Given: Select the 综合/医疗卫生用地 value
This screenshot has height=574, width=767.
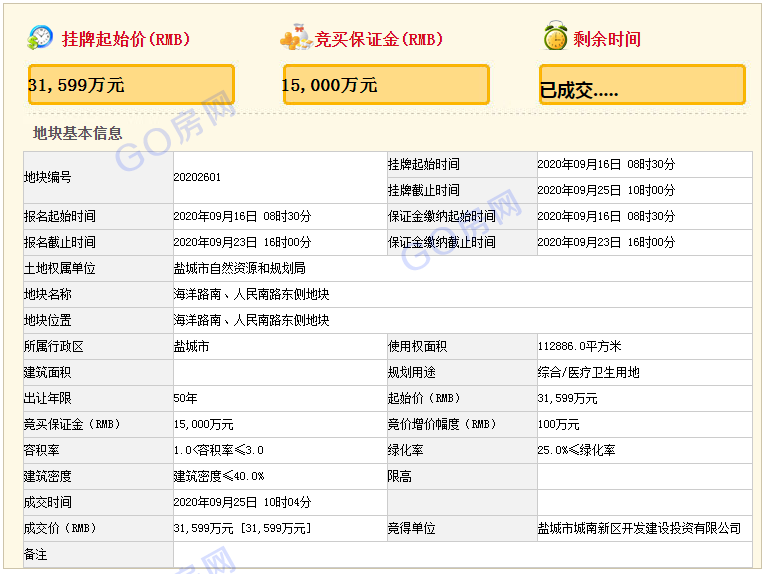Looking at the screenshot, I should point(588,372).
